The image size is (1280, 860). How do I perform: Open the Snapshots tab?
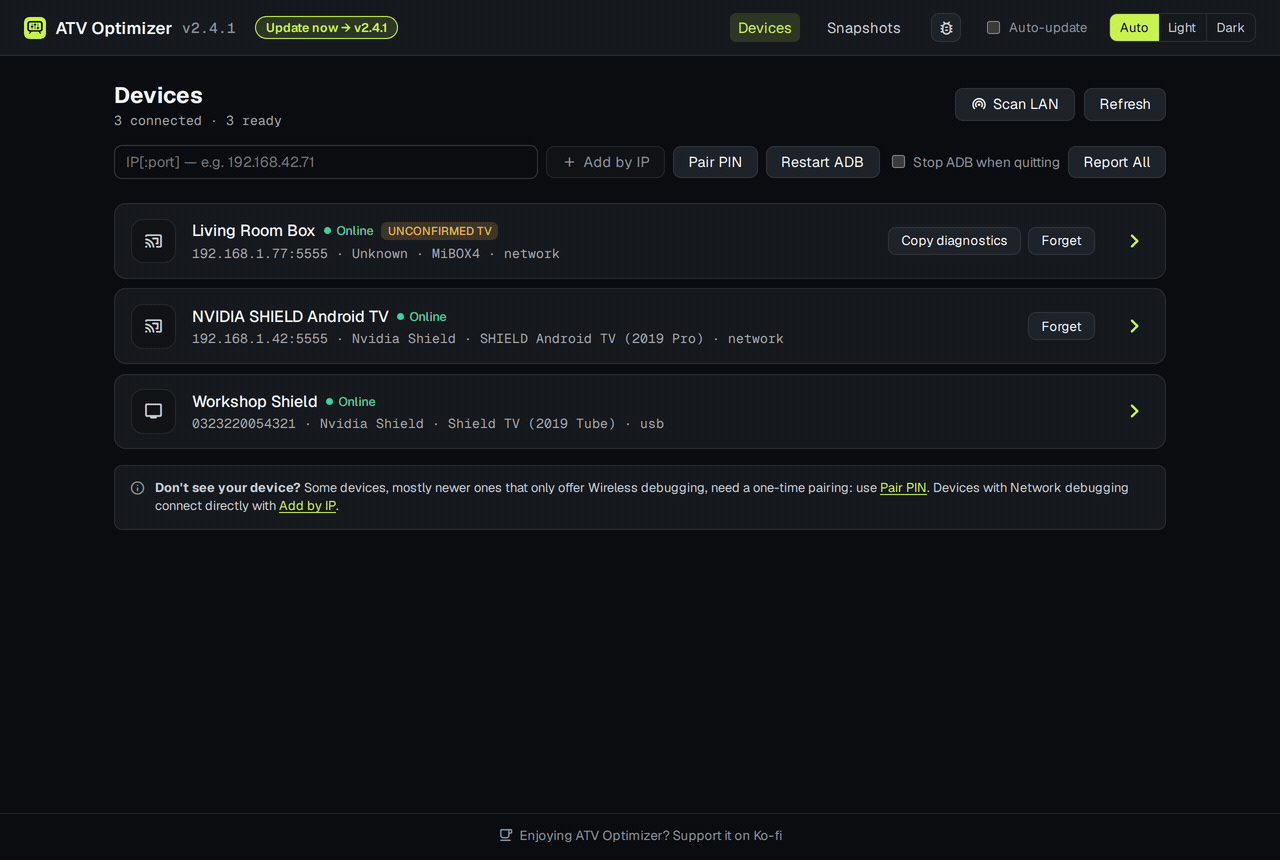[864, 28]
